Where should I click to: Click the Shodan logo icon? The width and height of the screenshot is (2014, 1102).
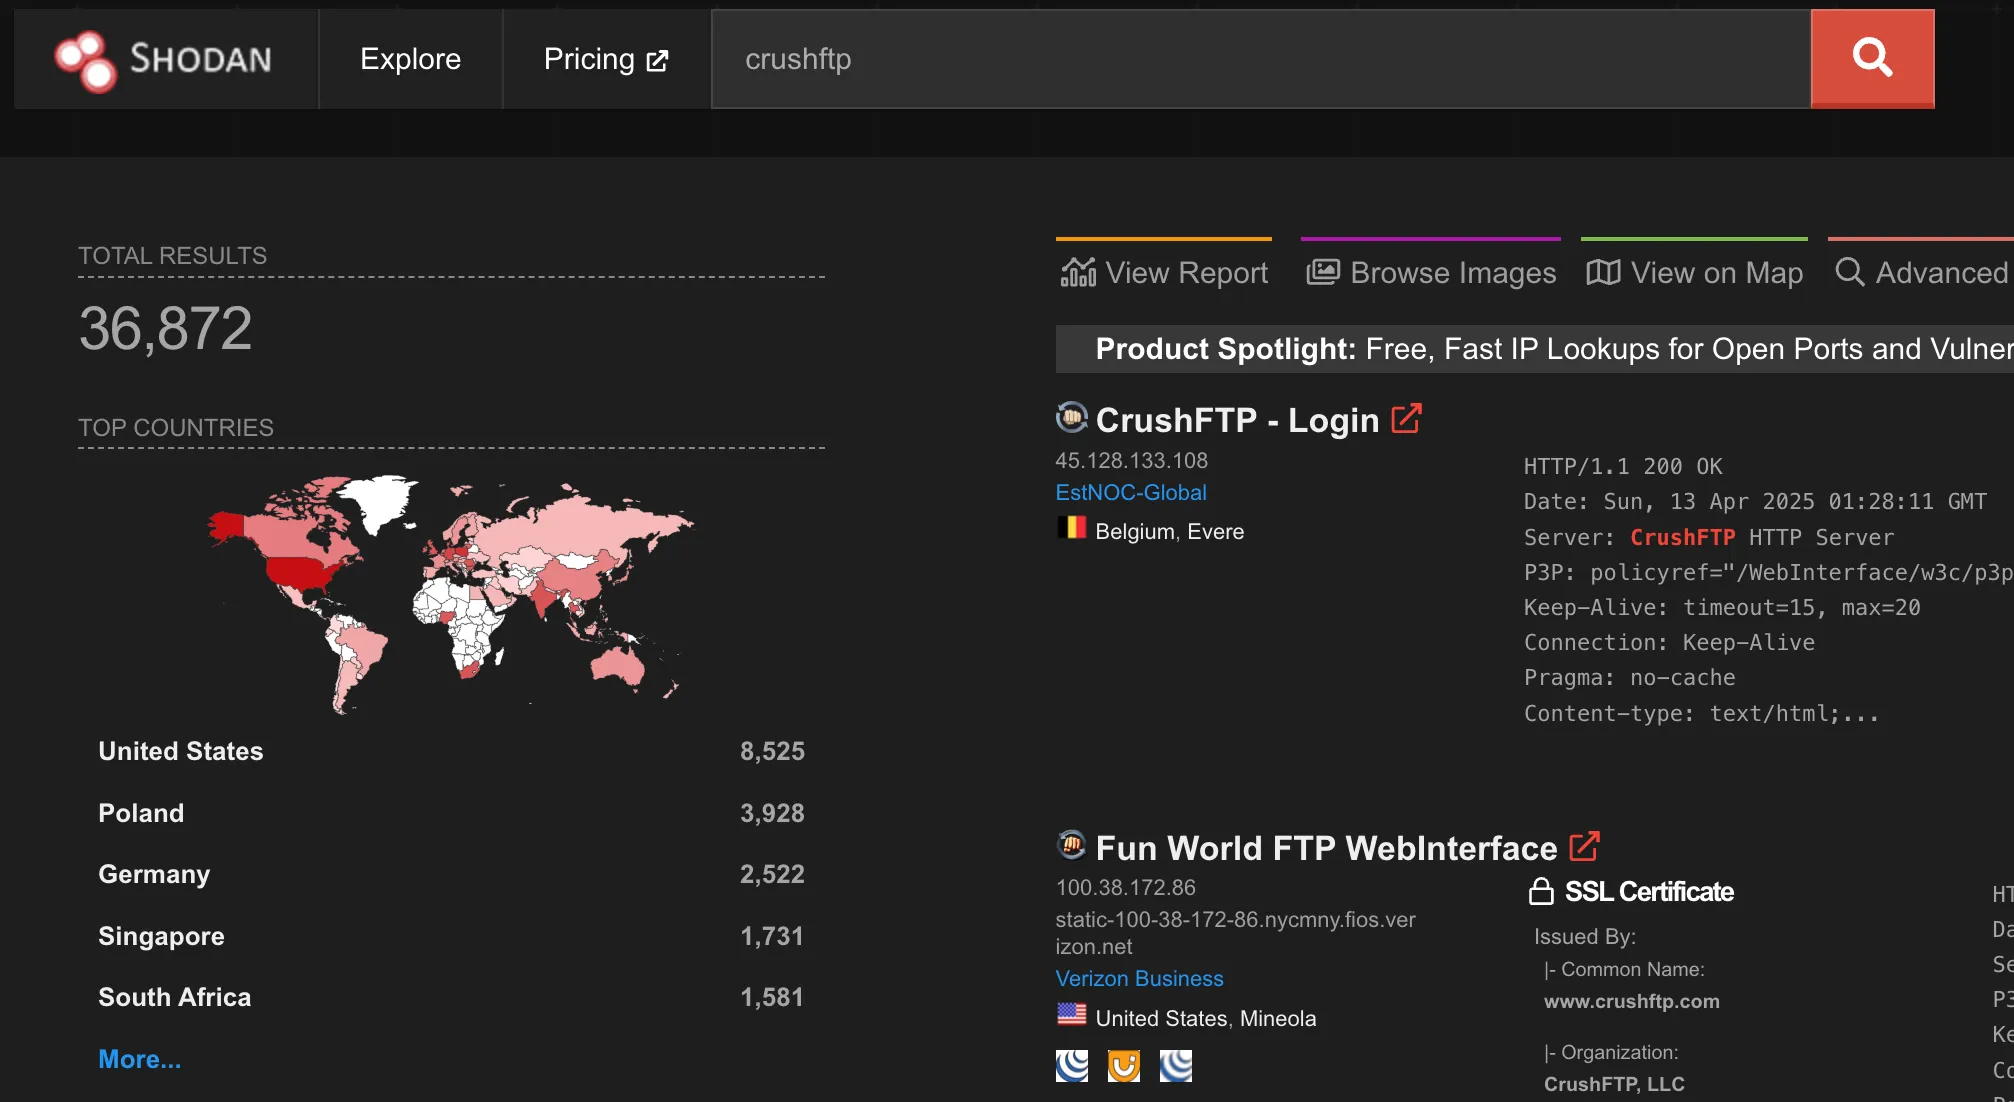[86, 60]
